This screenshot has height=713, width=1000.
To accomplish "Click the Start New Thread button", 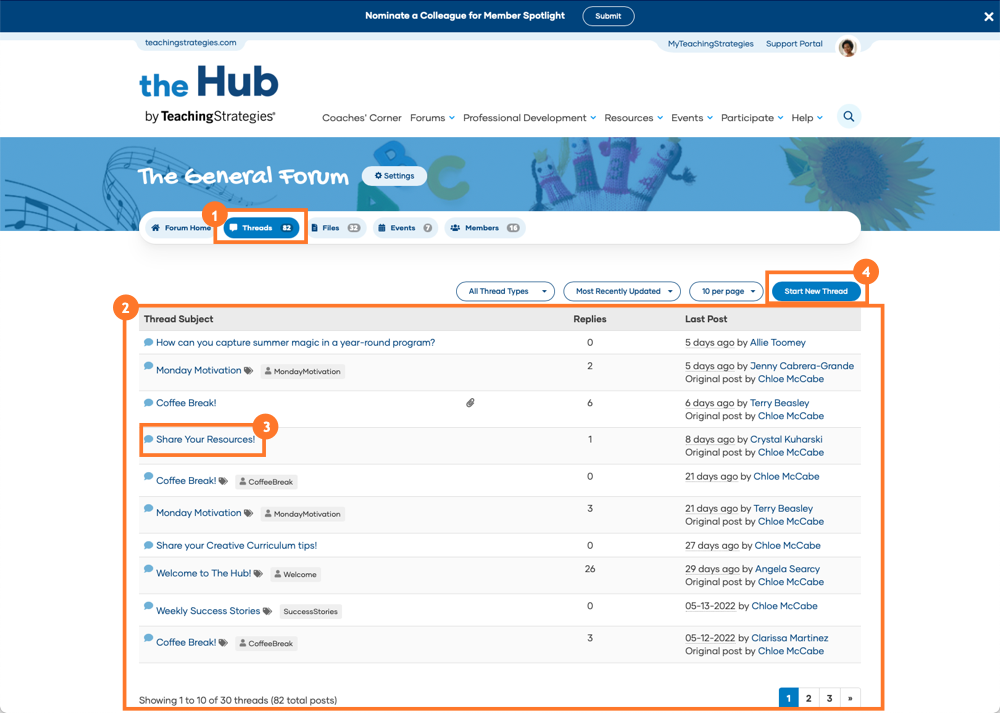I will click(x=816, y=291).
